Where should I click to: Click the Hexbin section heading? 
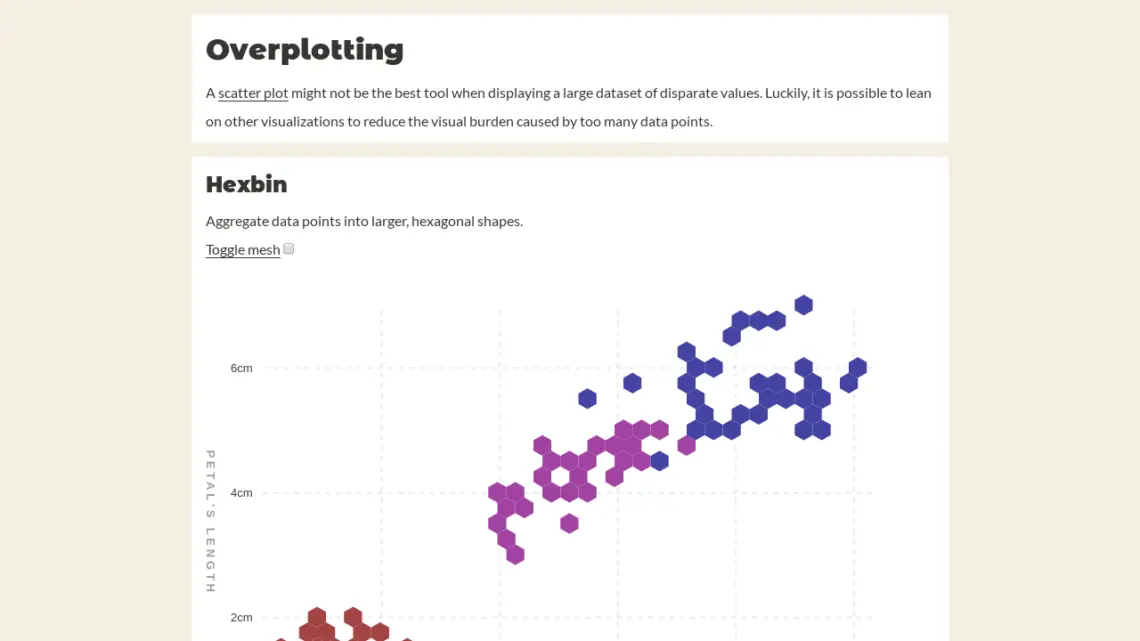coord(246,184)
